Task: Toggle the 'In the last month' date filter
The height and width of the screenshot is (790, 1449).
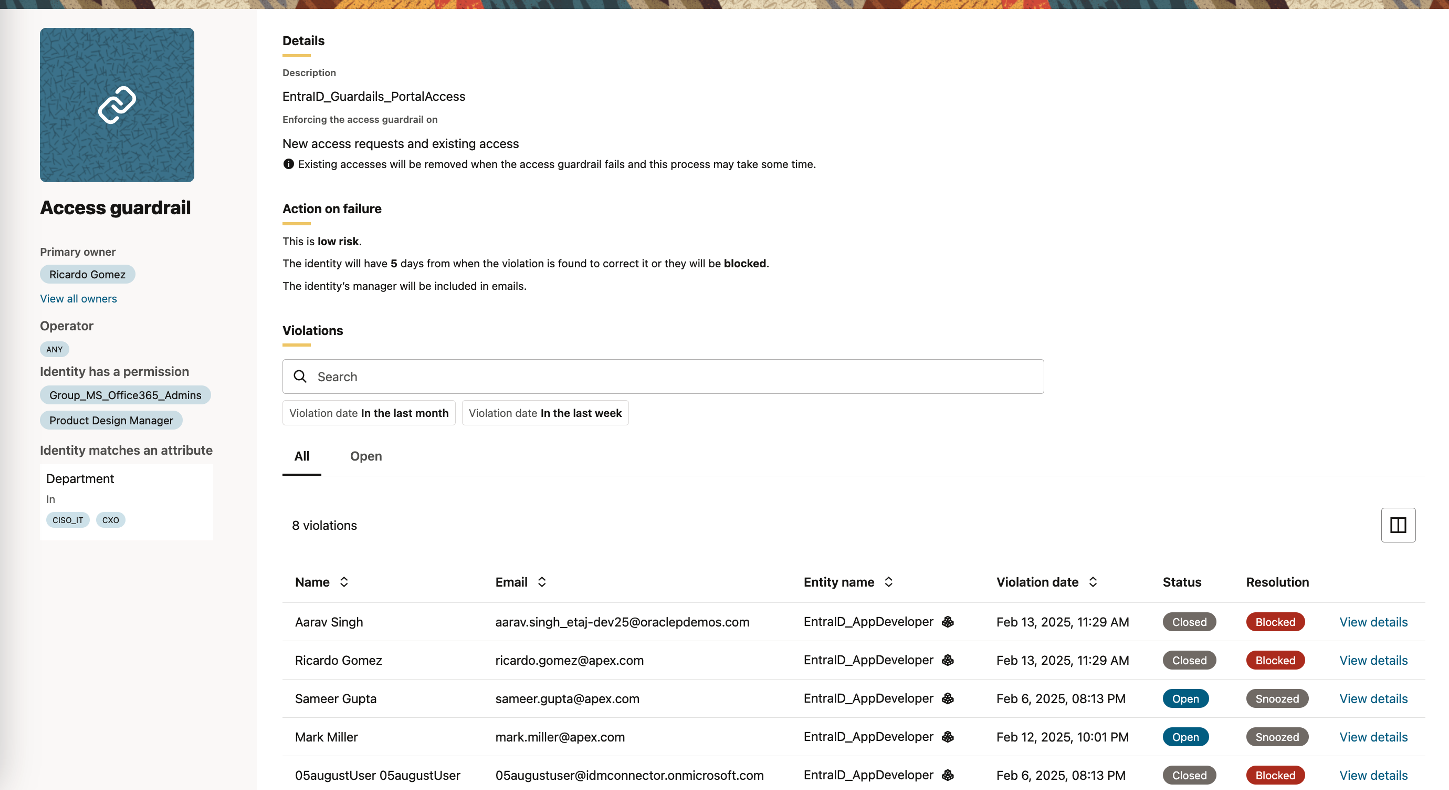Action: (369, 413)
